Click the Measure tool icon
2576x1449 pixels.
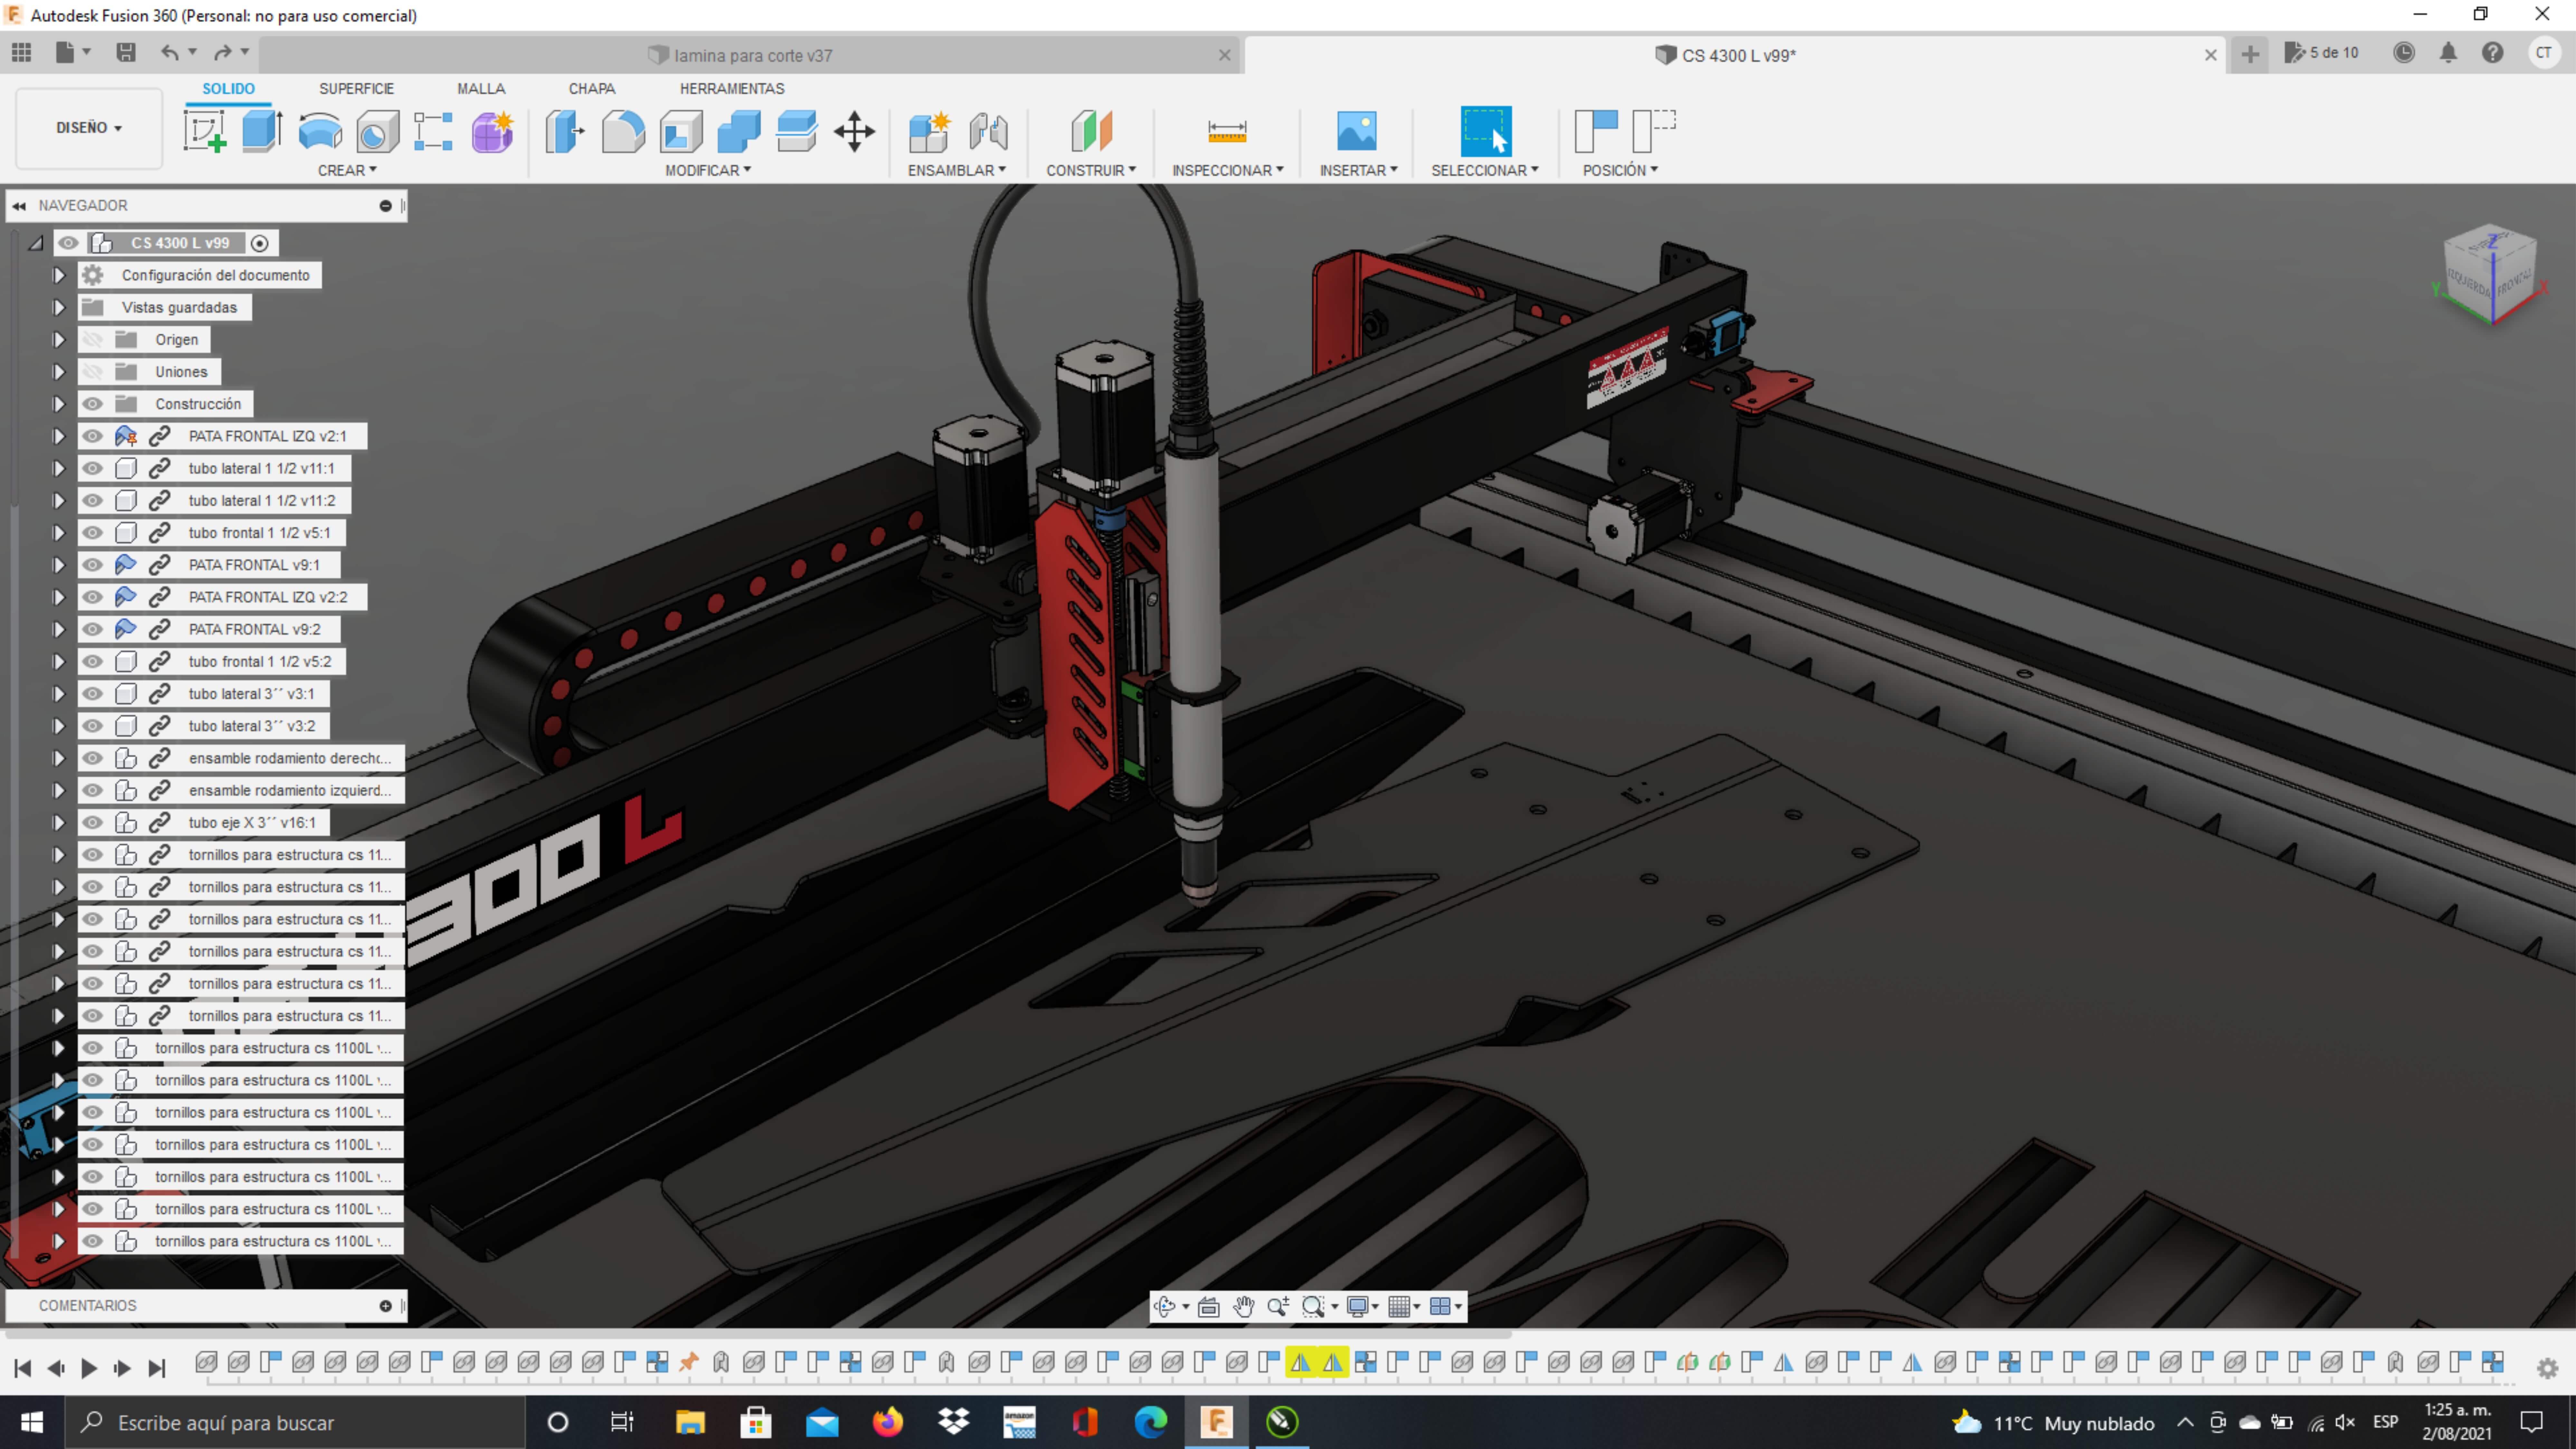pyautogui.click(x=1227, y=131)
